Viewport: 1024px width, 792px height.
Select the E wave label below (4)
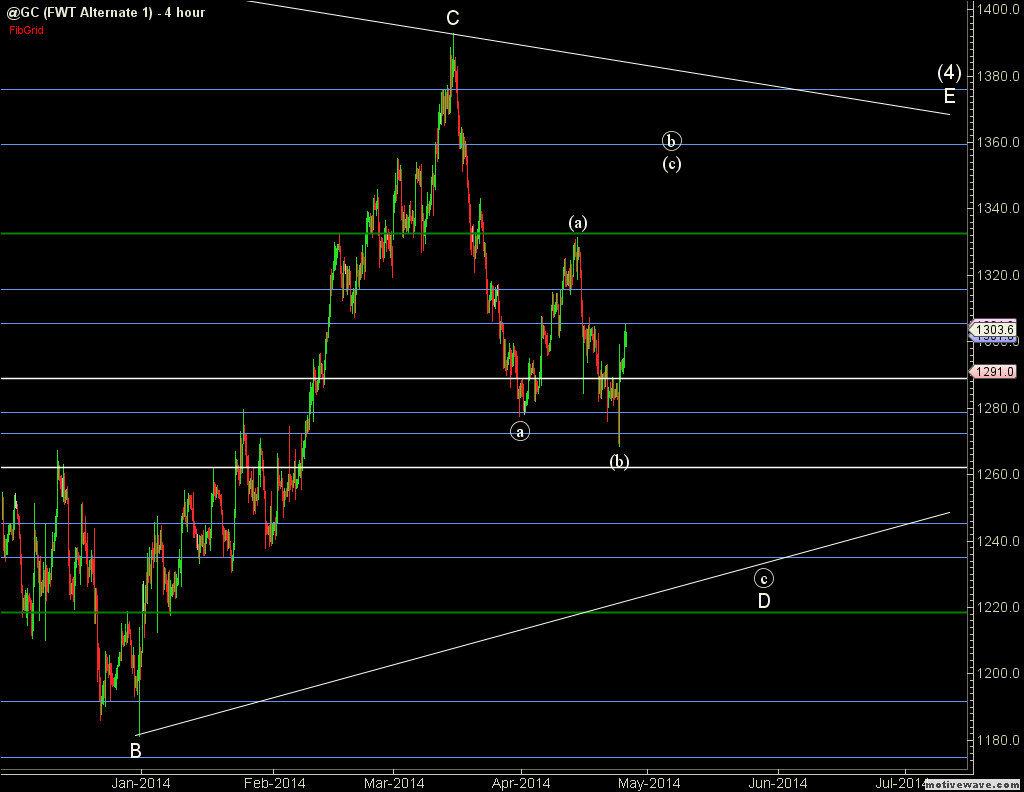[x=949, y=97]
